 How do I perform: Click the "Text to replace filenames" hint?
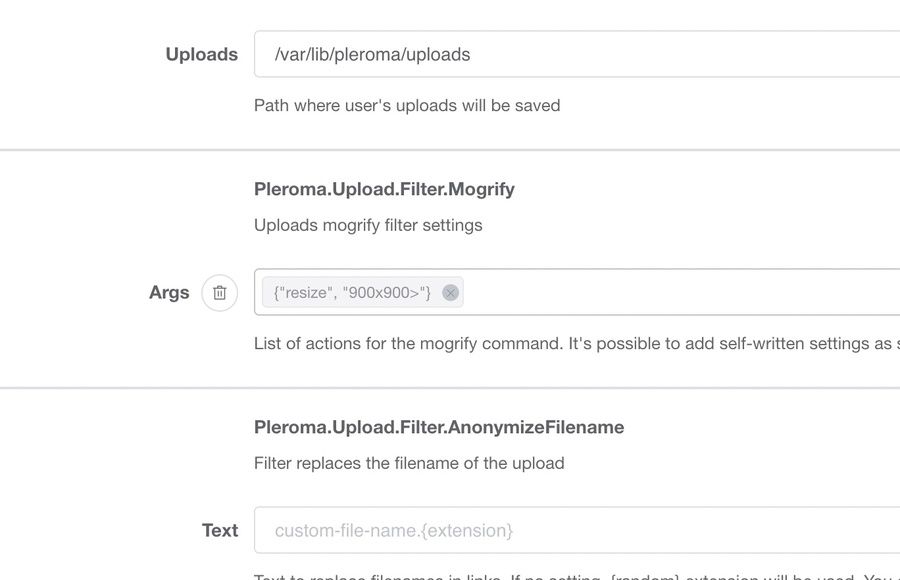tap(577, 576)
